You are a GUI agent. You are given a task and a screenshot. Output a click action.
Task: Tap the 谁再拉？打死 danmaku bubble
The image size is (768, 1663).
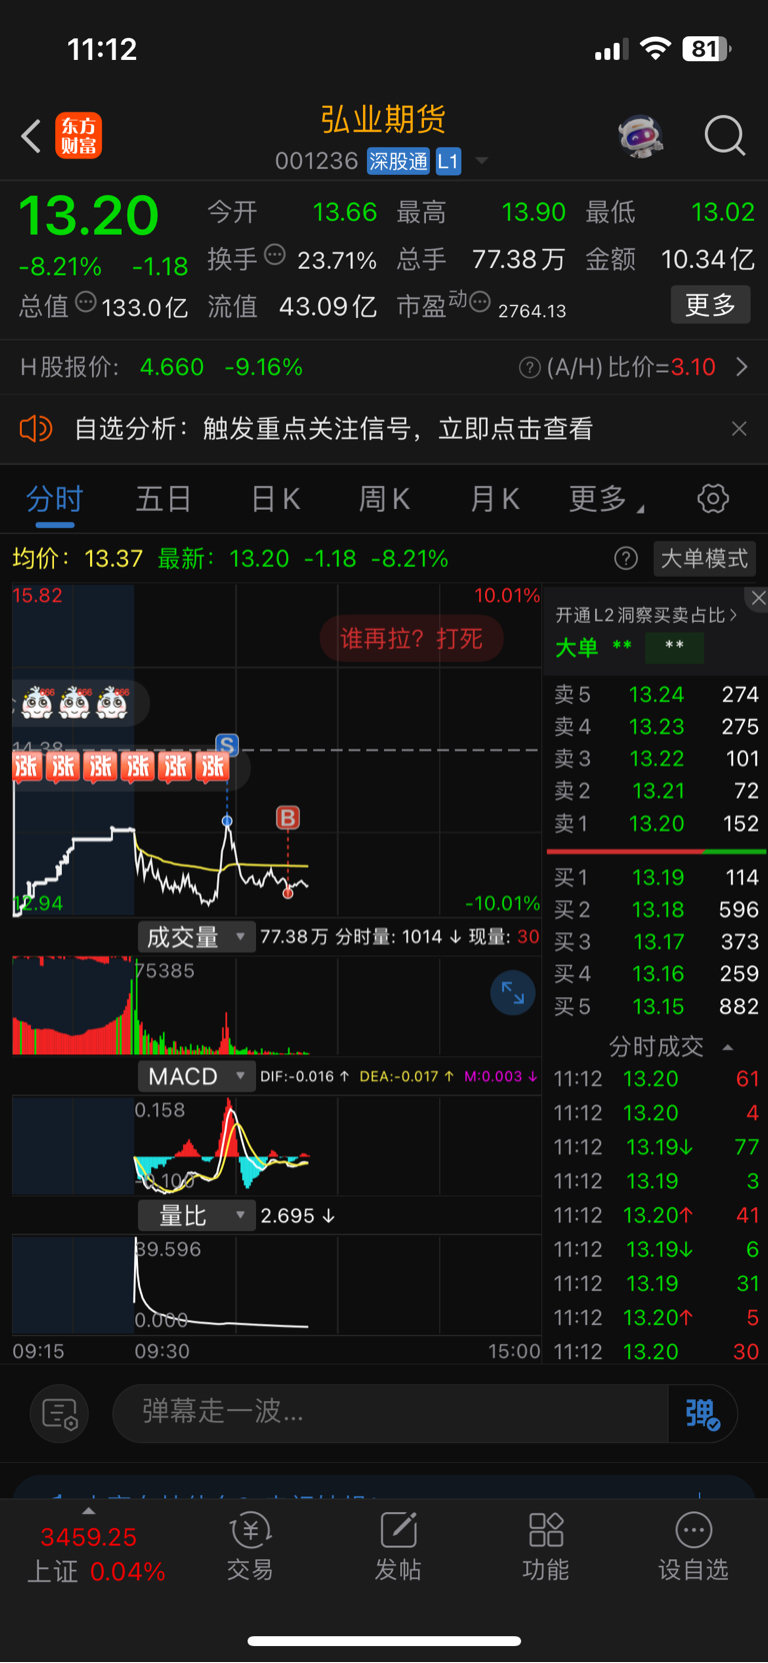pyautogui.click(x=411, y=638)
